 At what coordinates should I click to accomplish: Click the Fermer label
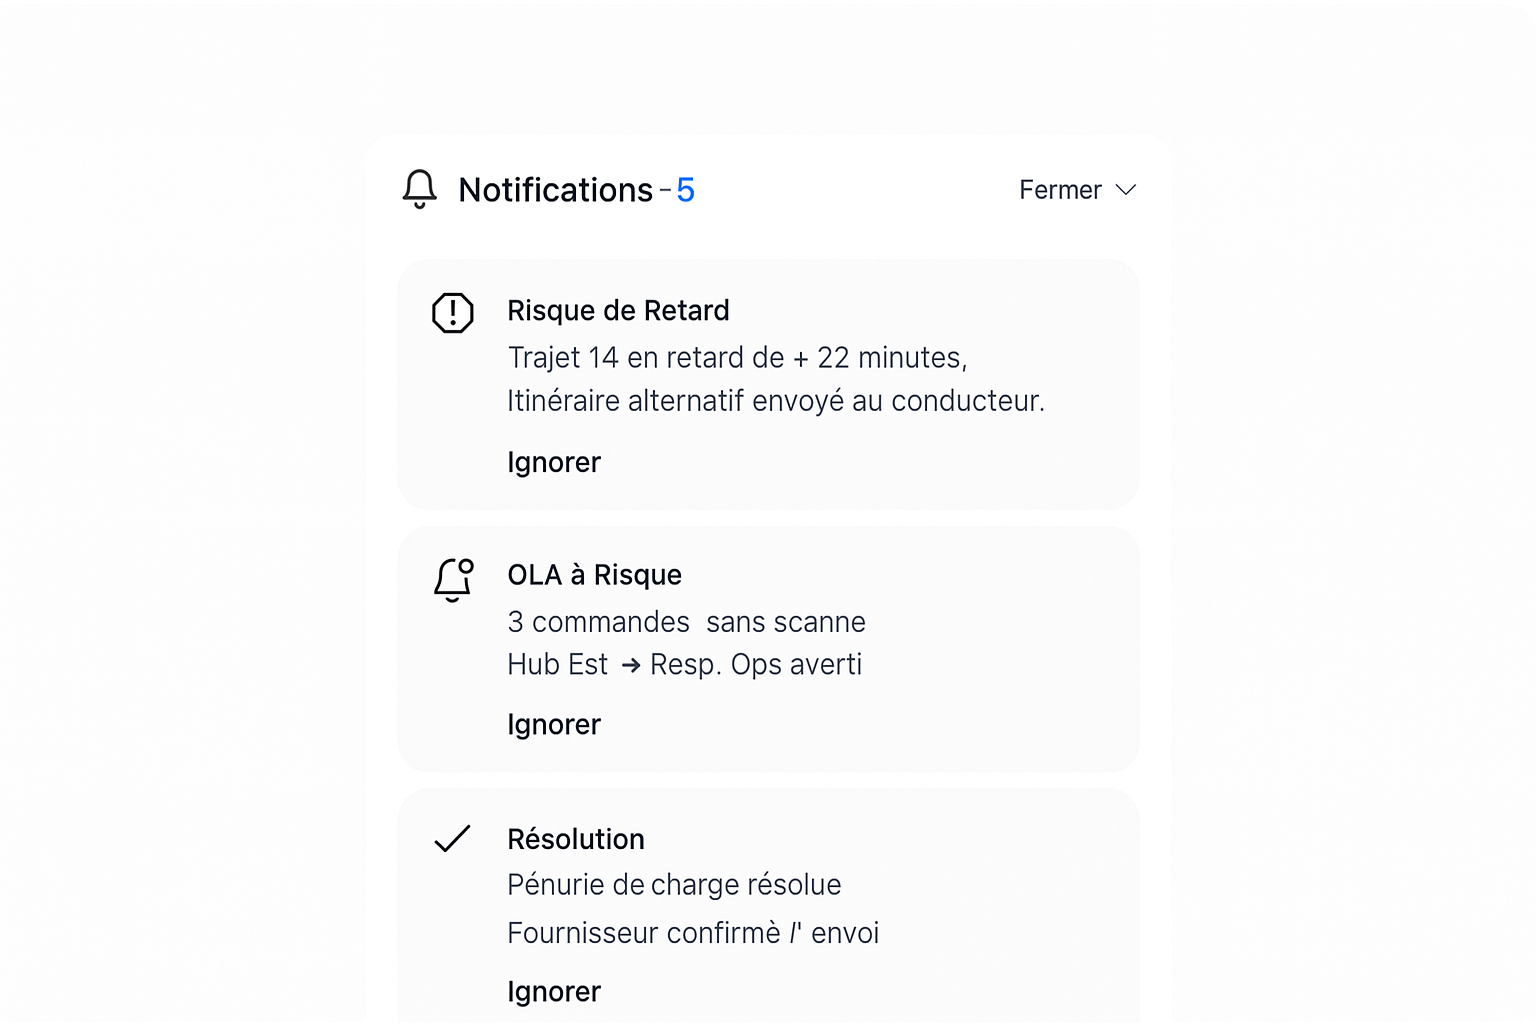[1060, 190]
